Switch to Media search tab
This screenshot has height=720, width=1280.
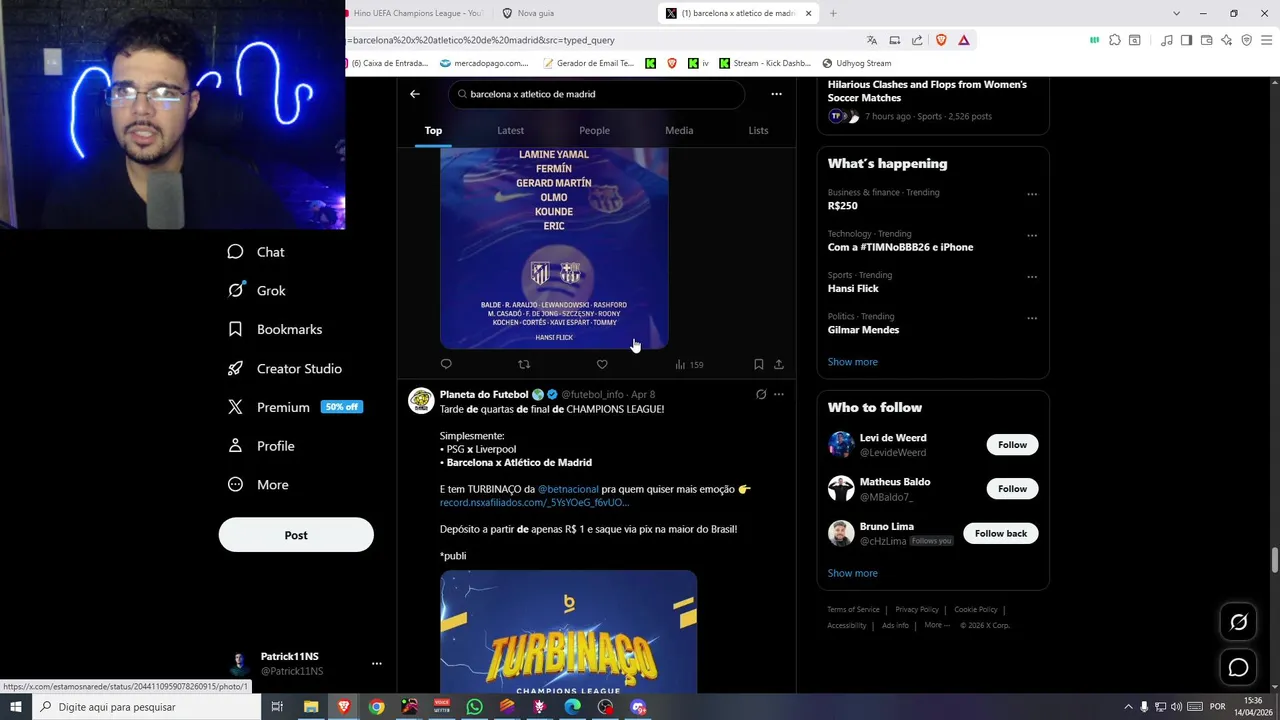click(679, 130)
